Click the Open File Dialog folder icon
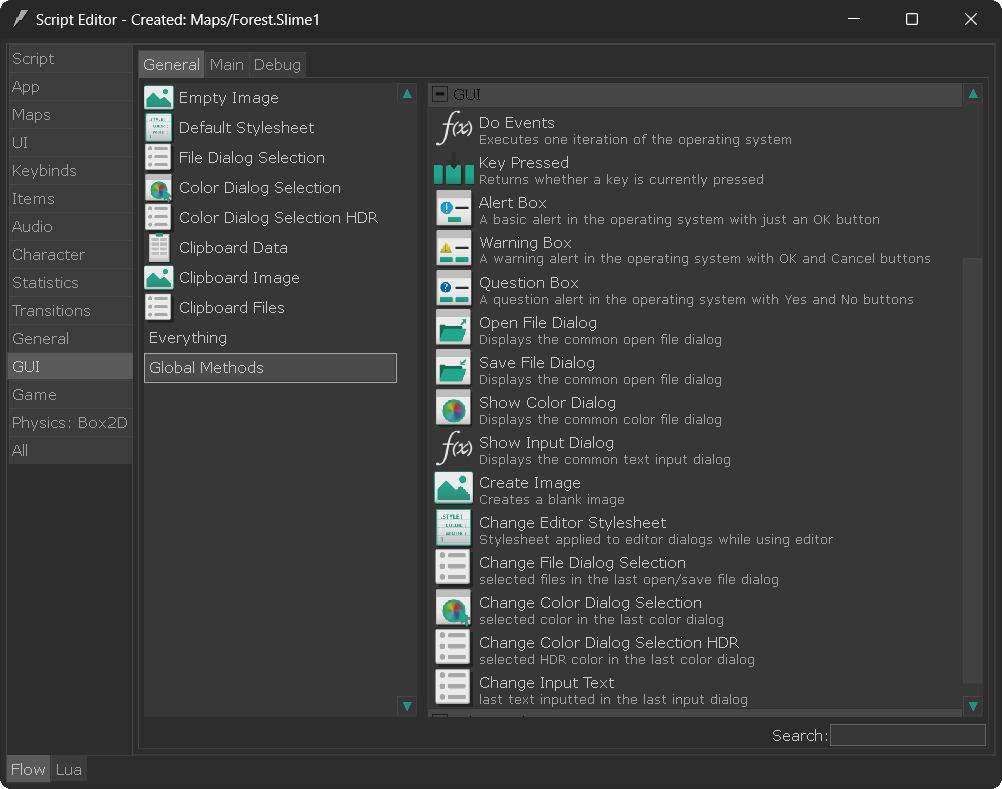 [453, 328]
